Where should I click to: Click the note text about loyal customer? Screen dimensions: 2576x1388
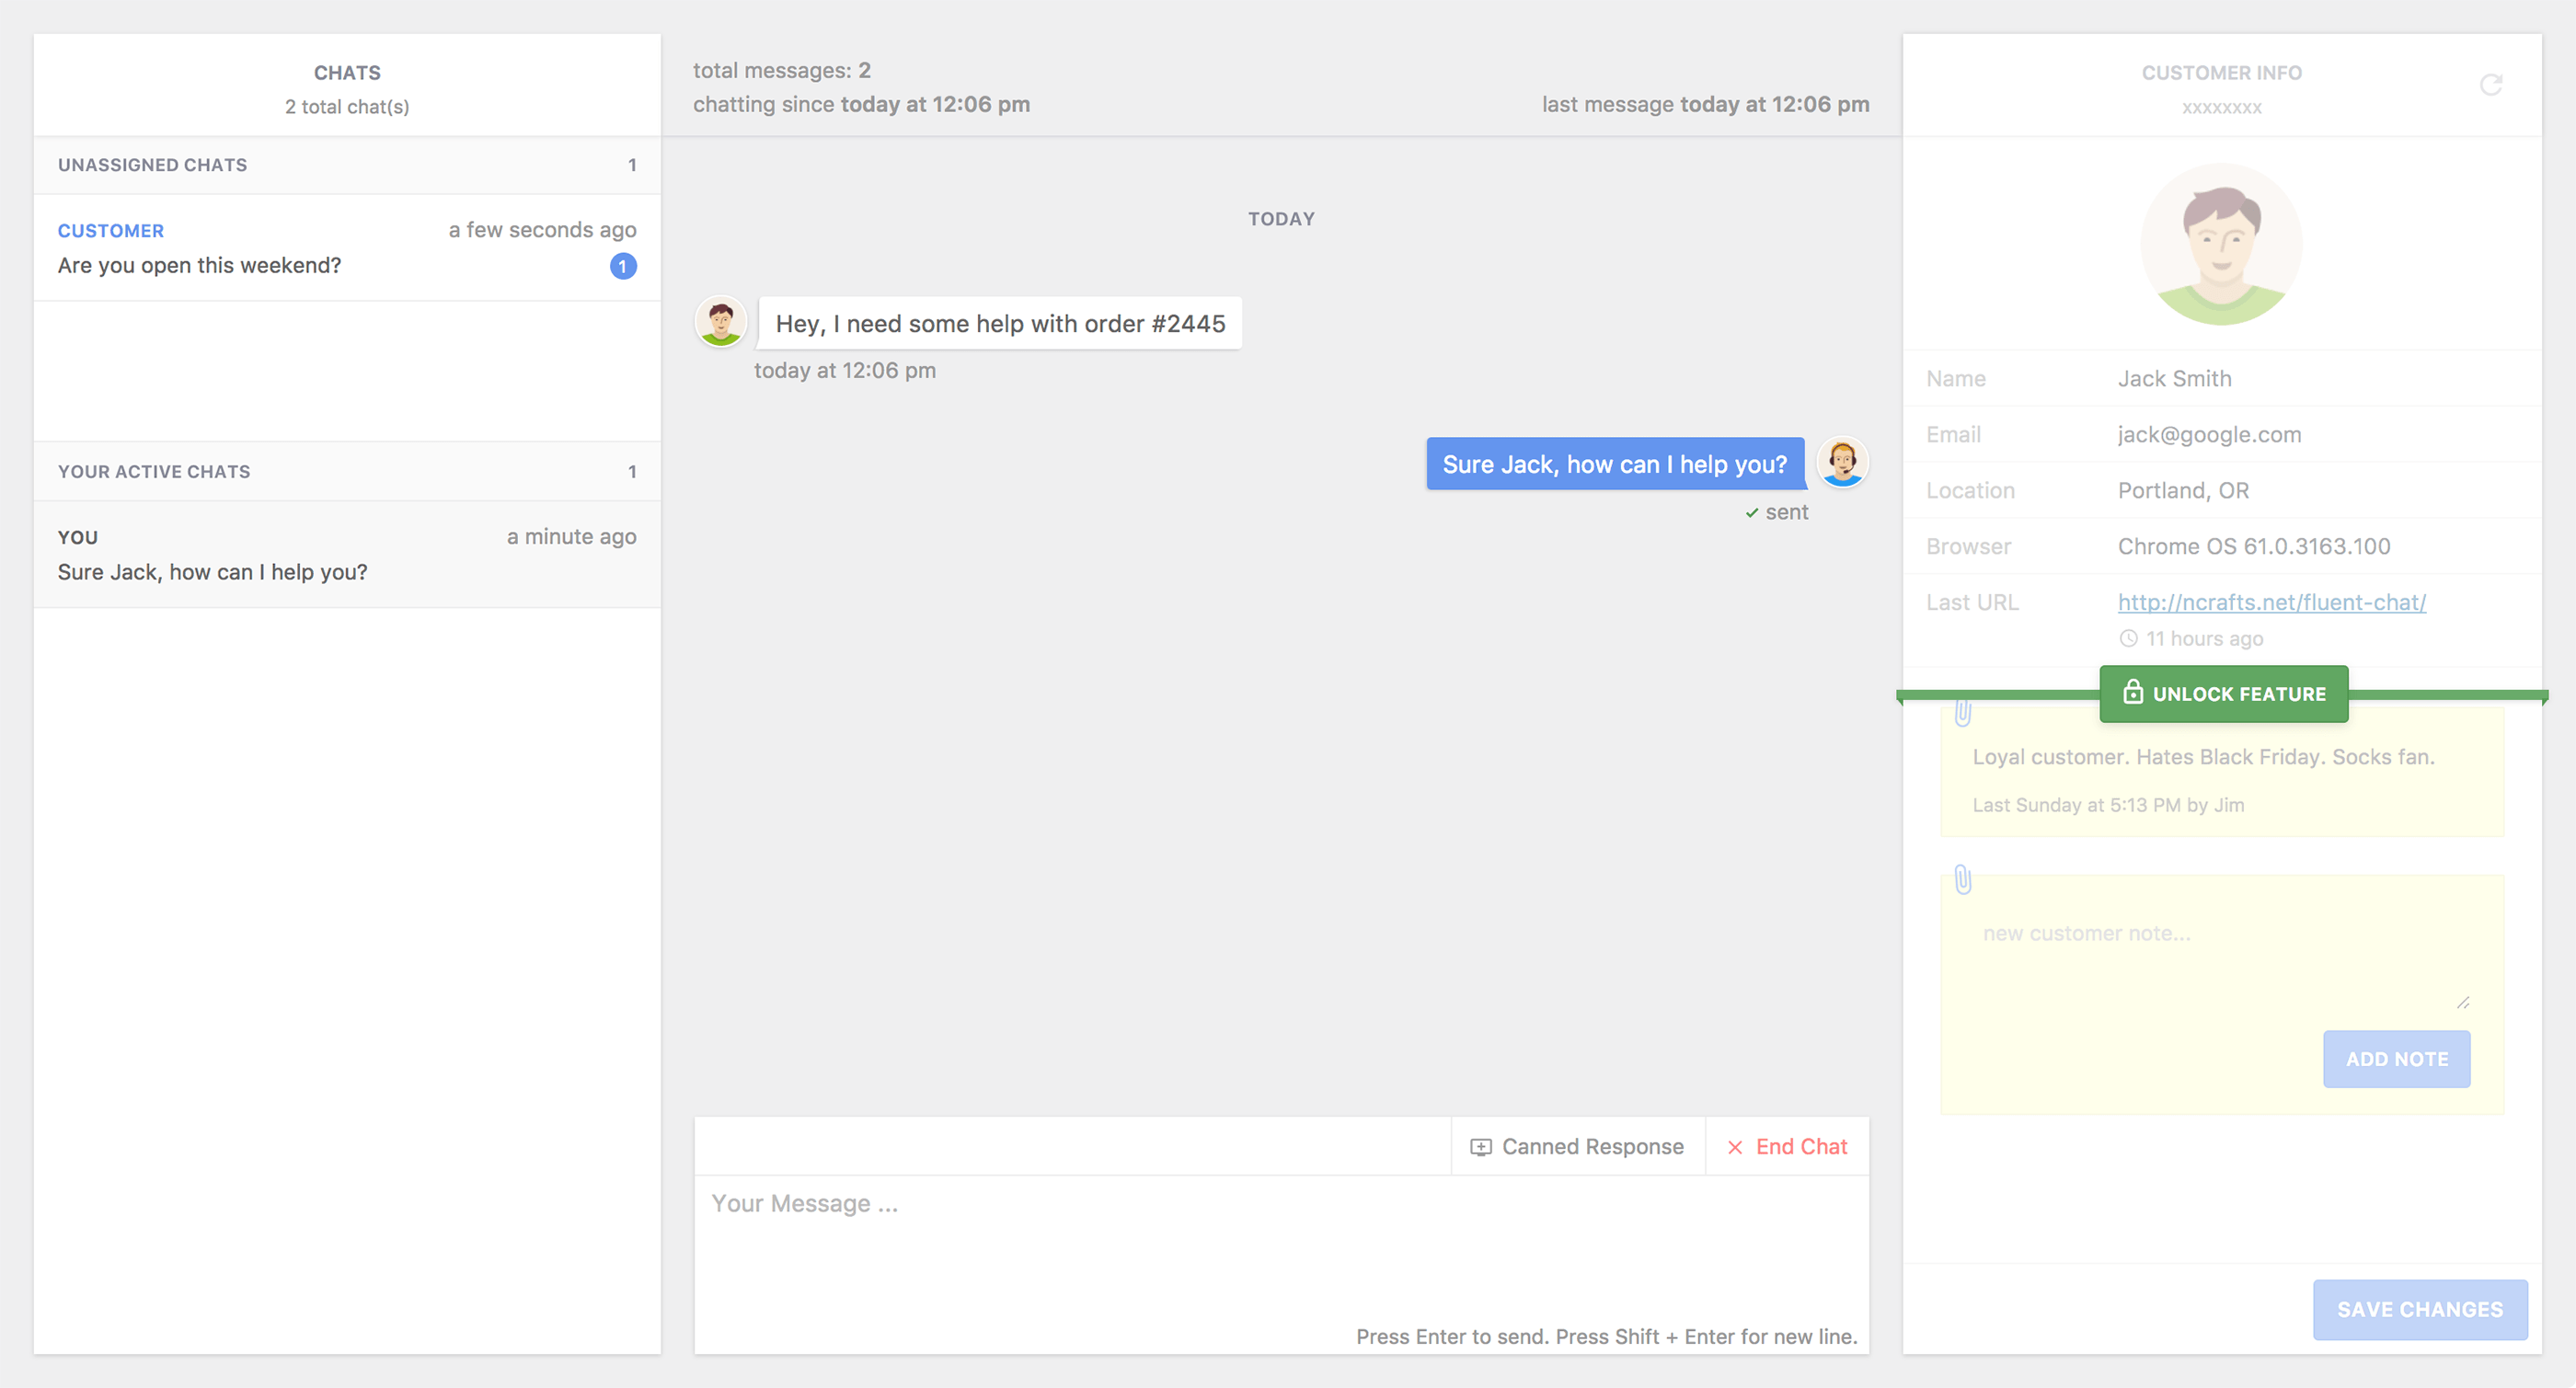point(2203,757)
